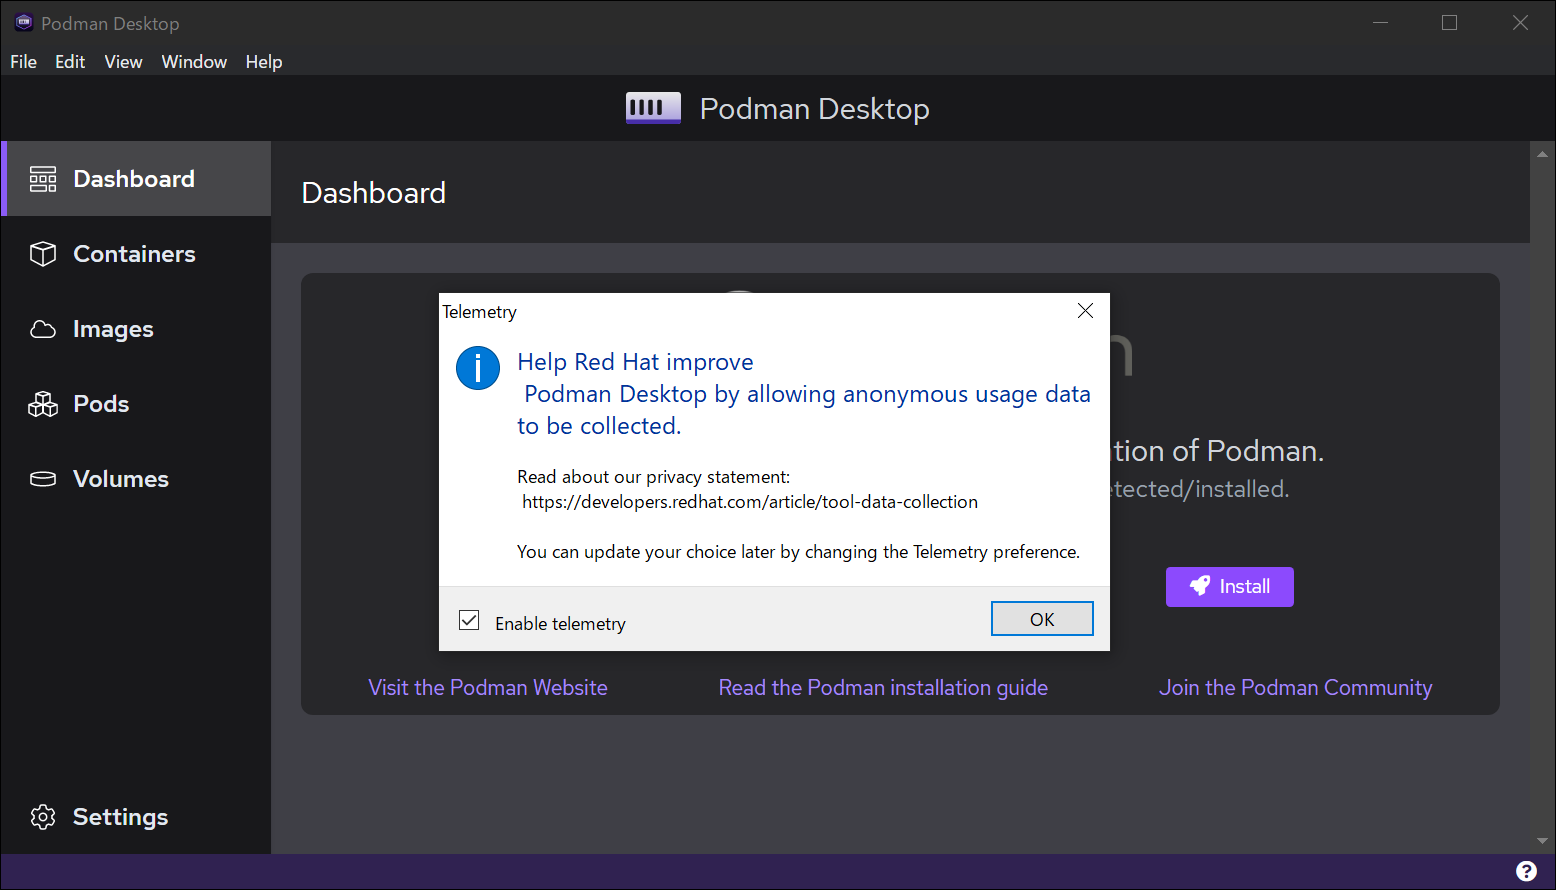Click the Podman Desktop logo in header

653,108
